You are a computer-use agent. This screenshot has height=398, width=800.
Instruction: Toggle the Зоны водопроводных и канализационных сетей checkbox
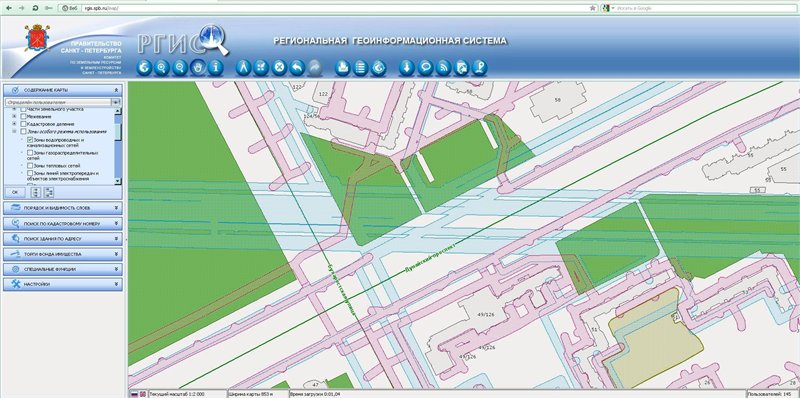(x=30, y=139)
